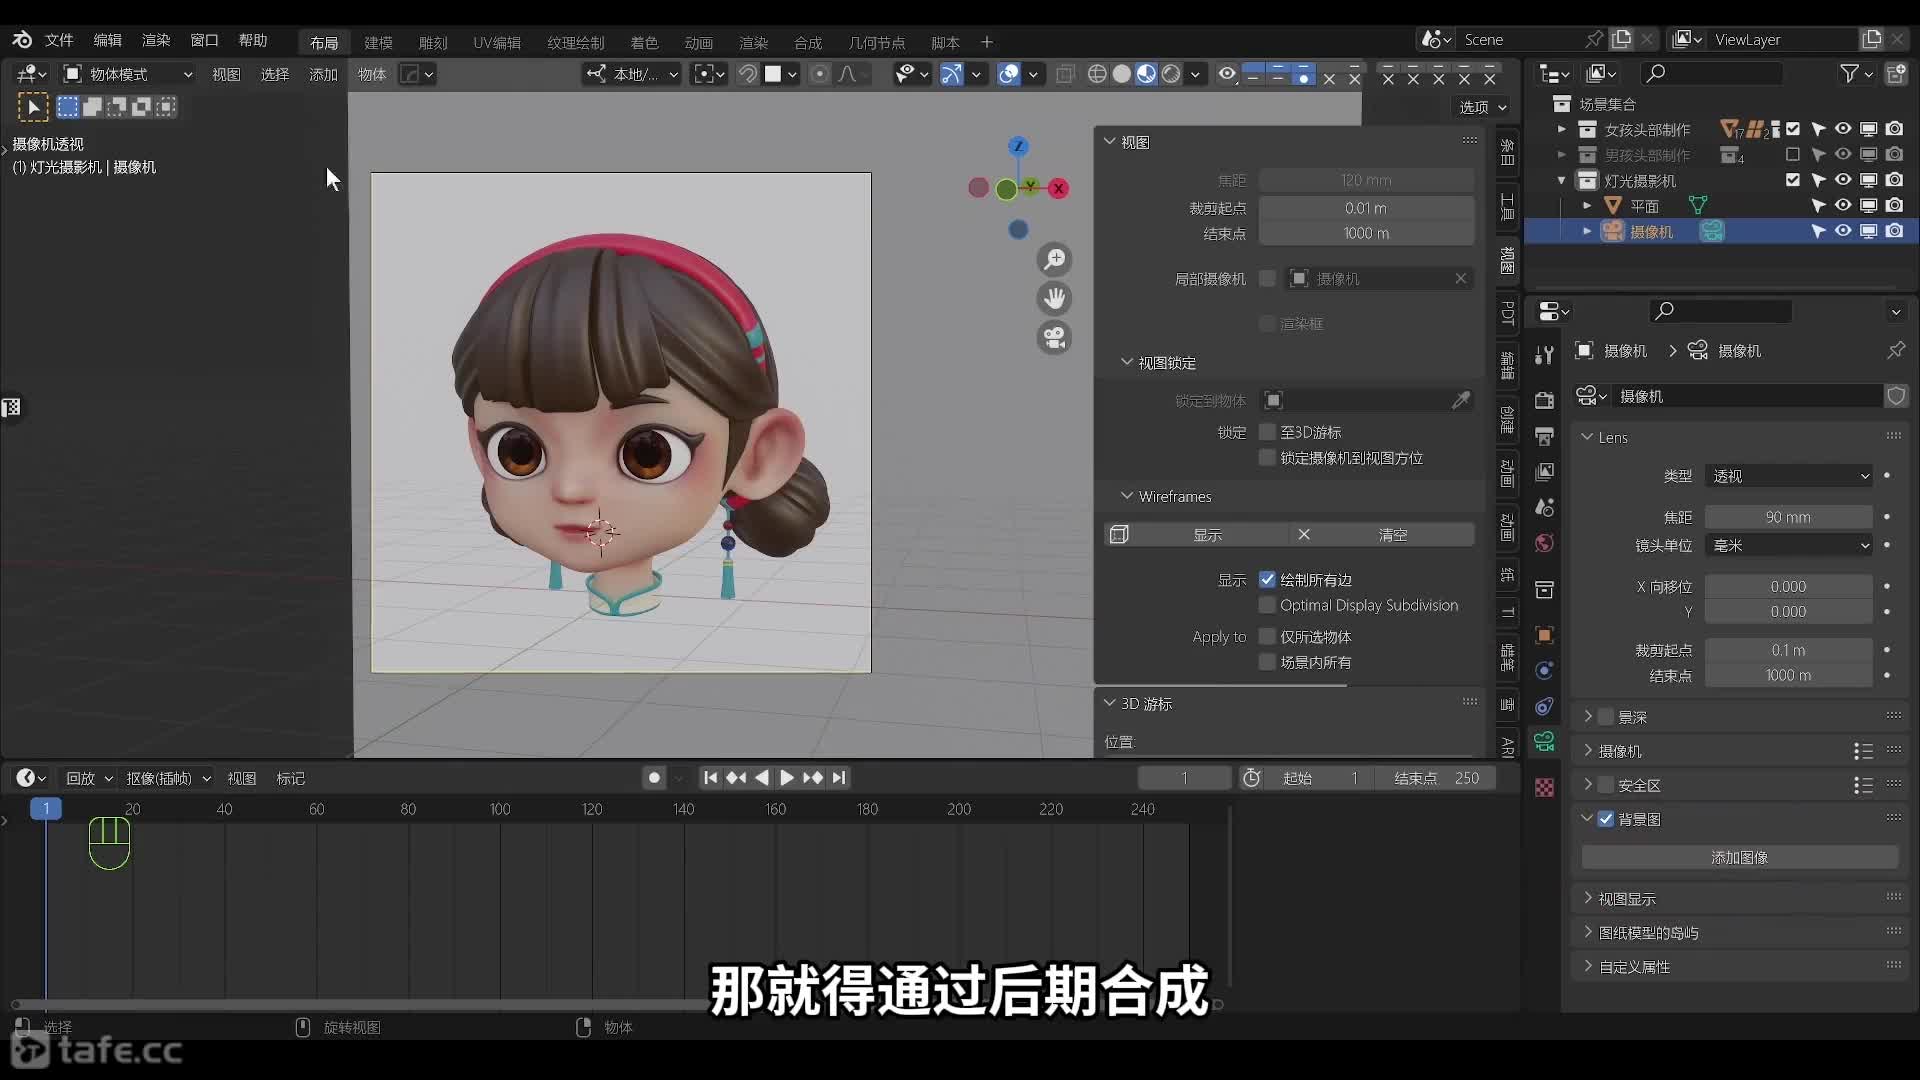Open Texture properties tab

1544,788
